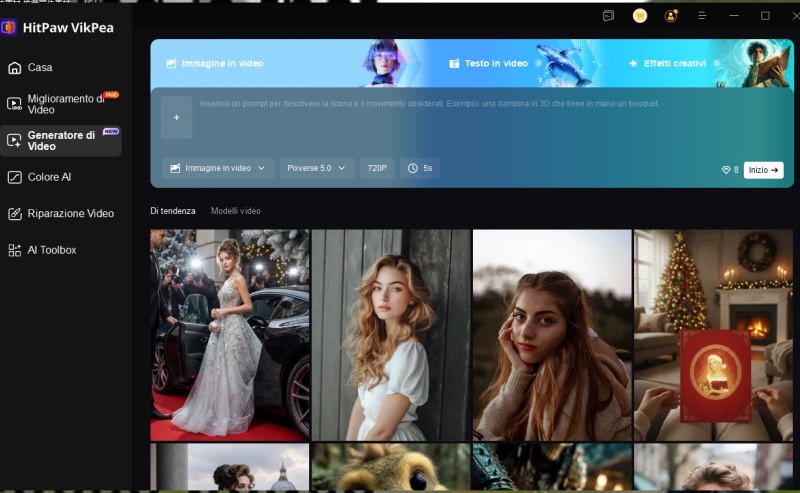The width and height of the screenshot is (800, 493).
Task: Open the brunette woman in sweater thumbnail
Action: click(552, 335)
